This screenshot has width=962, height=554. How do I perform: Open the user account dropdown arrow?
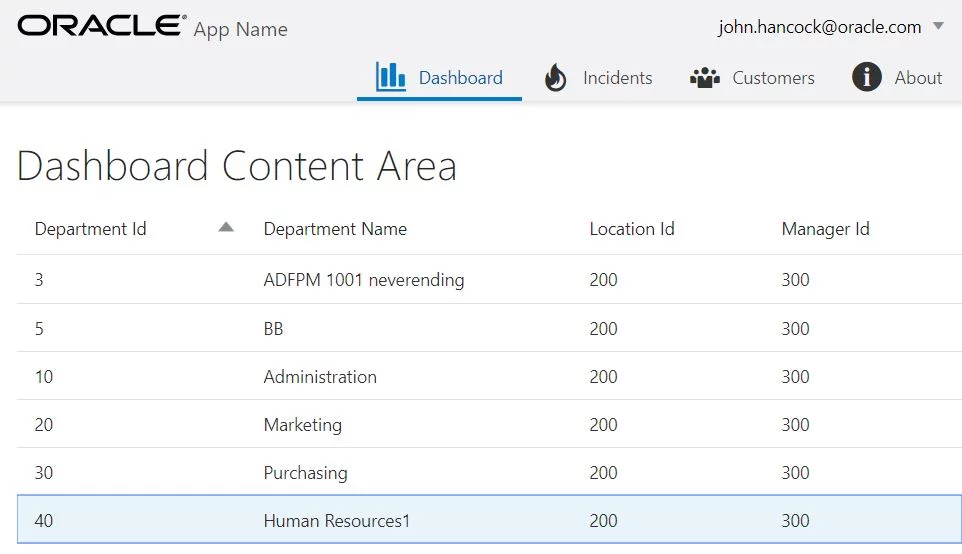pyautogui.click(x=938, y=26)
